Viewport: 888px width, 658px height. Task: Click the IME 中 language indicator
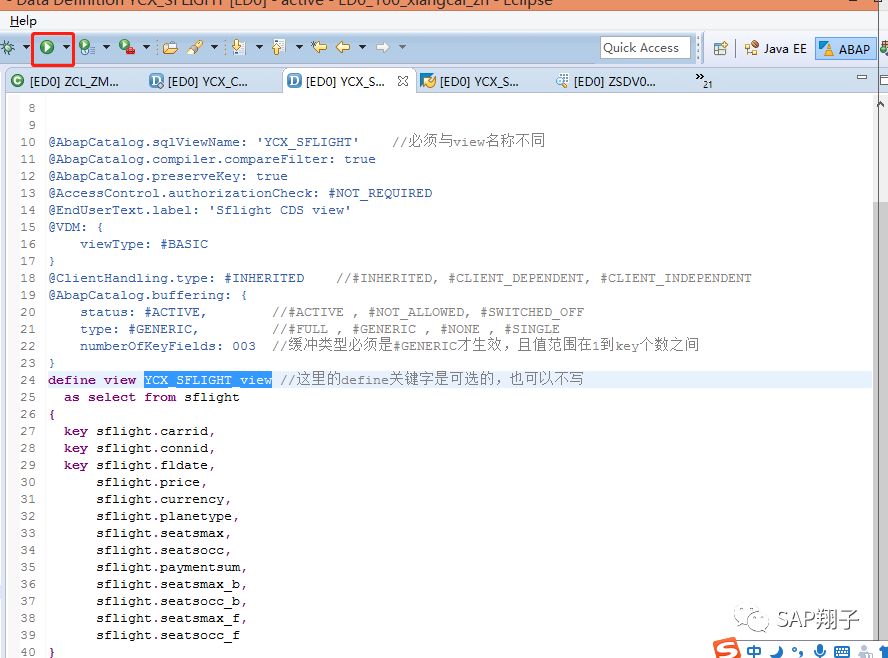coord(754,651)
